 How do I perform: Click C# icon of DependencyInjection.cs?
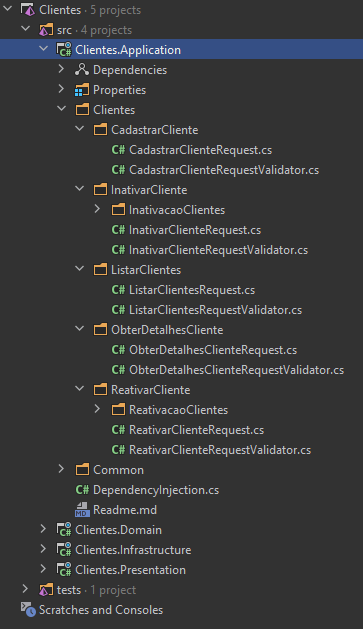tap(82, 490)
